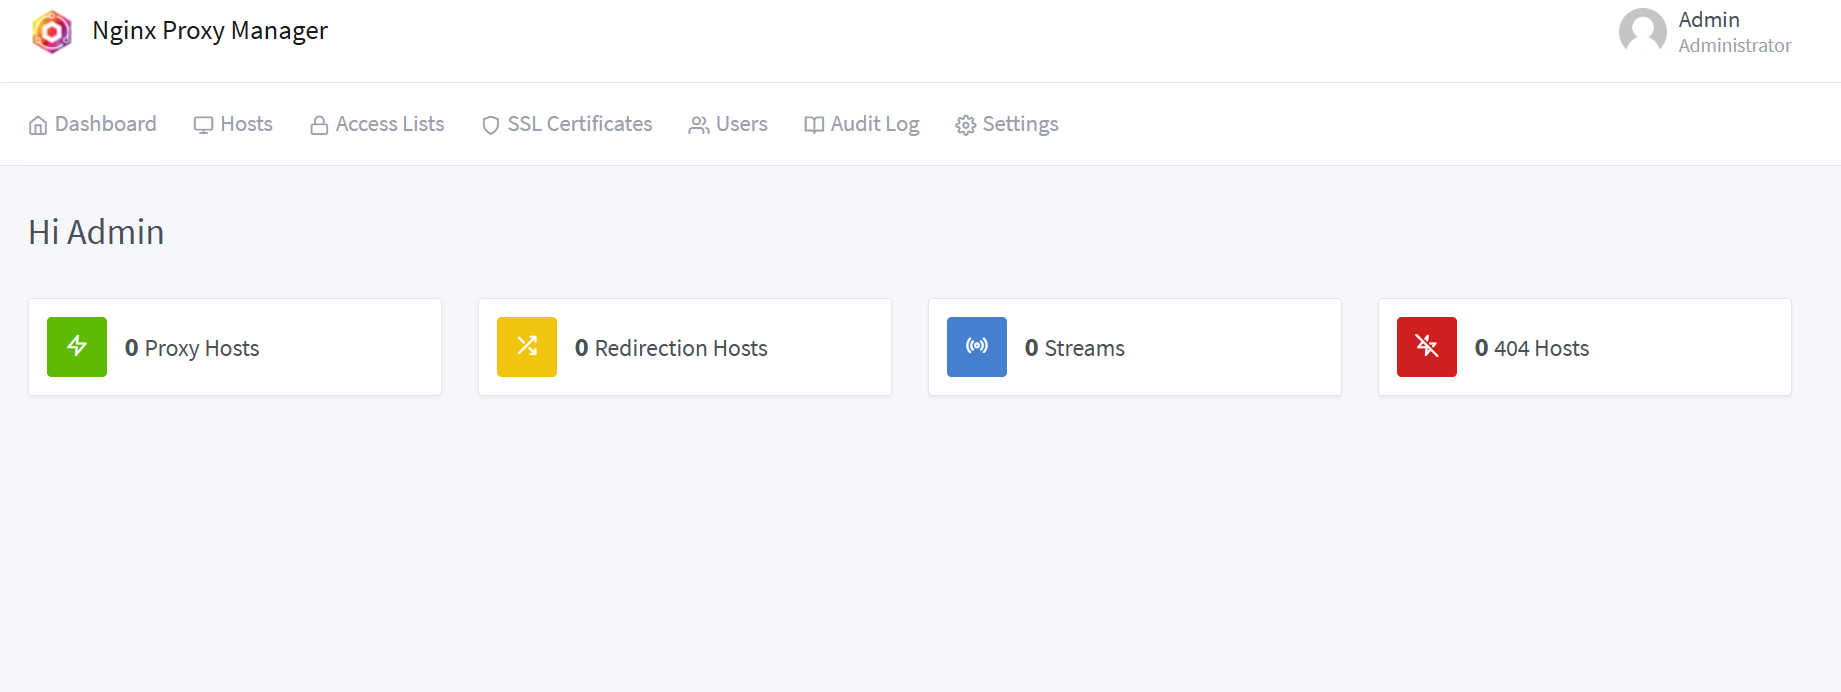Click the Nginx Proxy Manager title link

tap(210, 31)
